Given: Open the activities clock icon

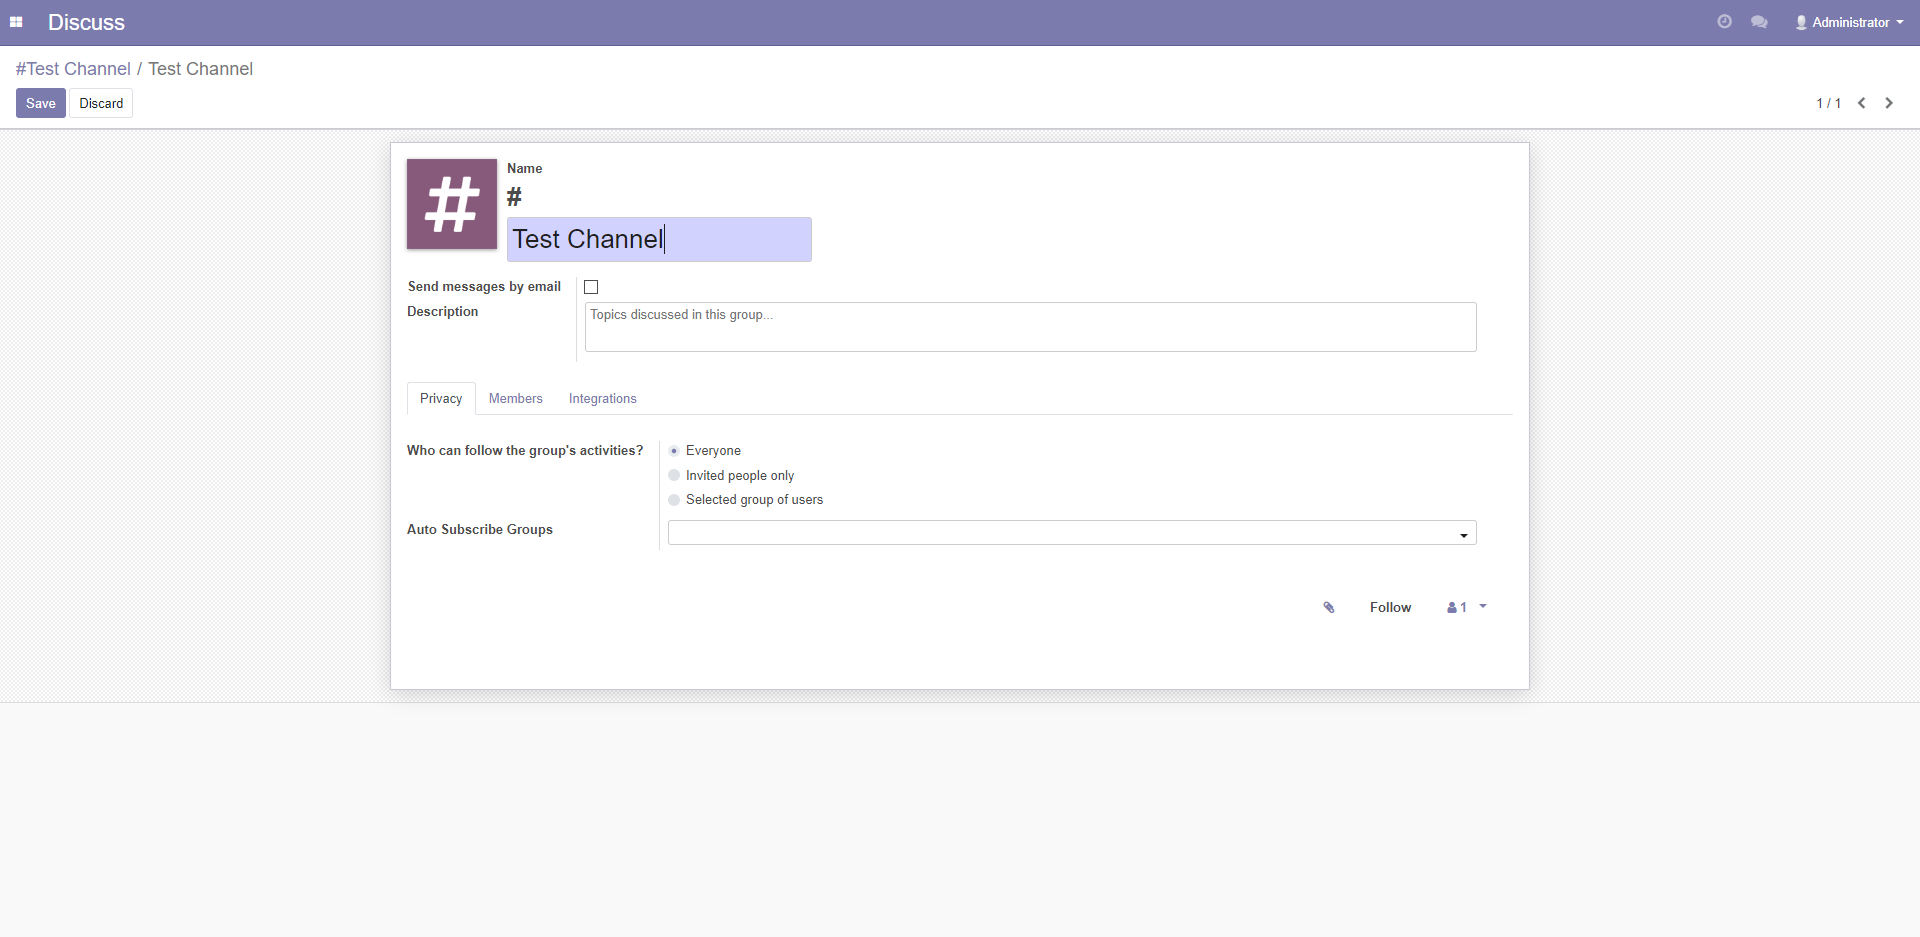Looking at the screenshot, I should coord(1724,22).
